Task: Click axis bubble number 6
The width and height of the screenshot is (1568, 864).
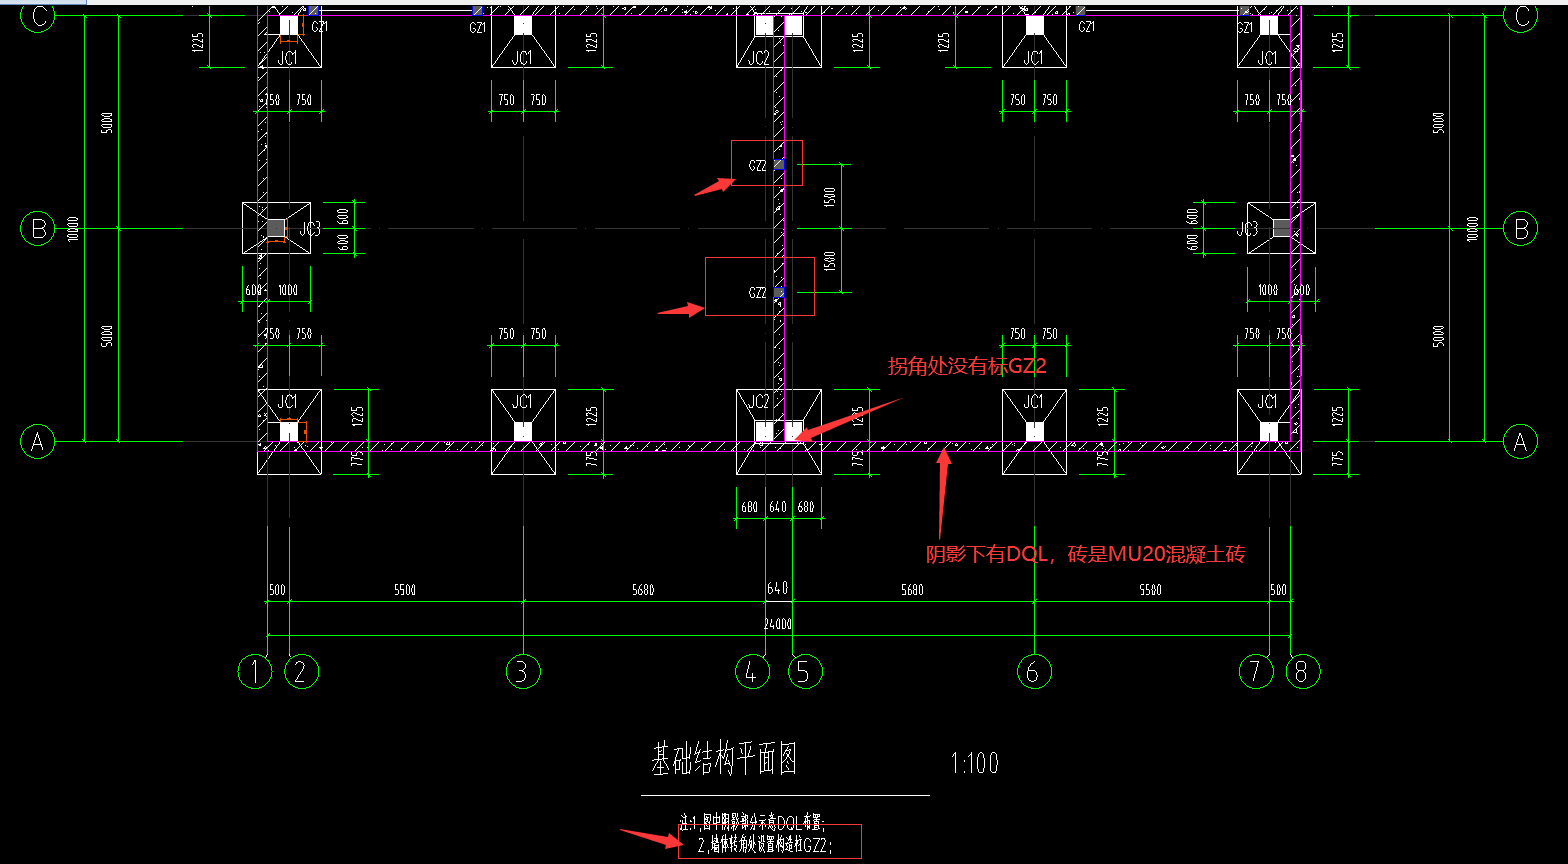Action: point(1033,671)
